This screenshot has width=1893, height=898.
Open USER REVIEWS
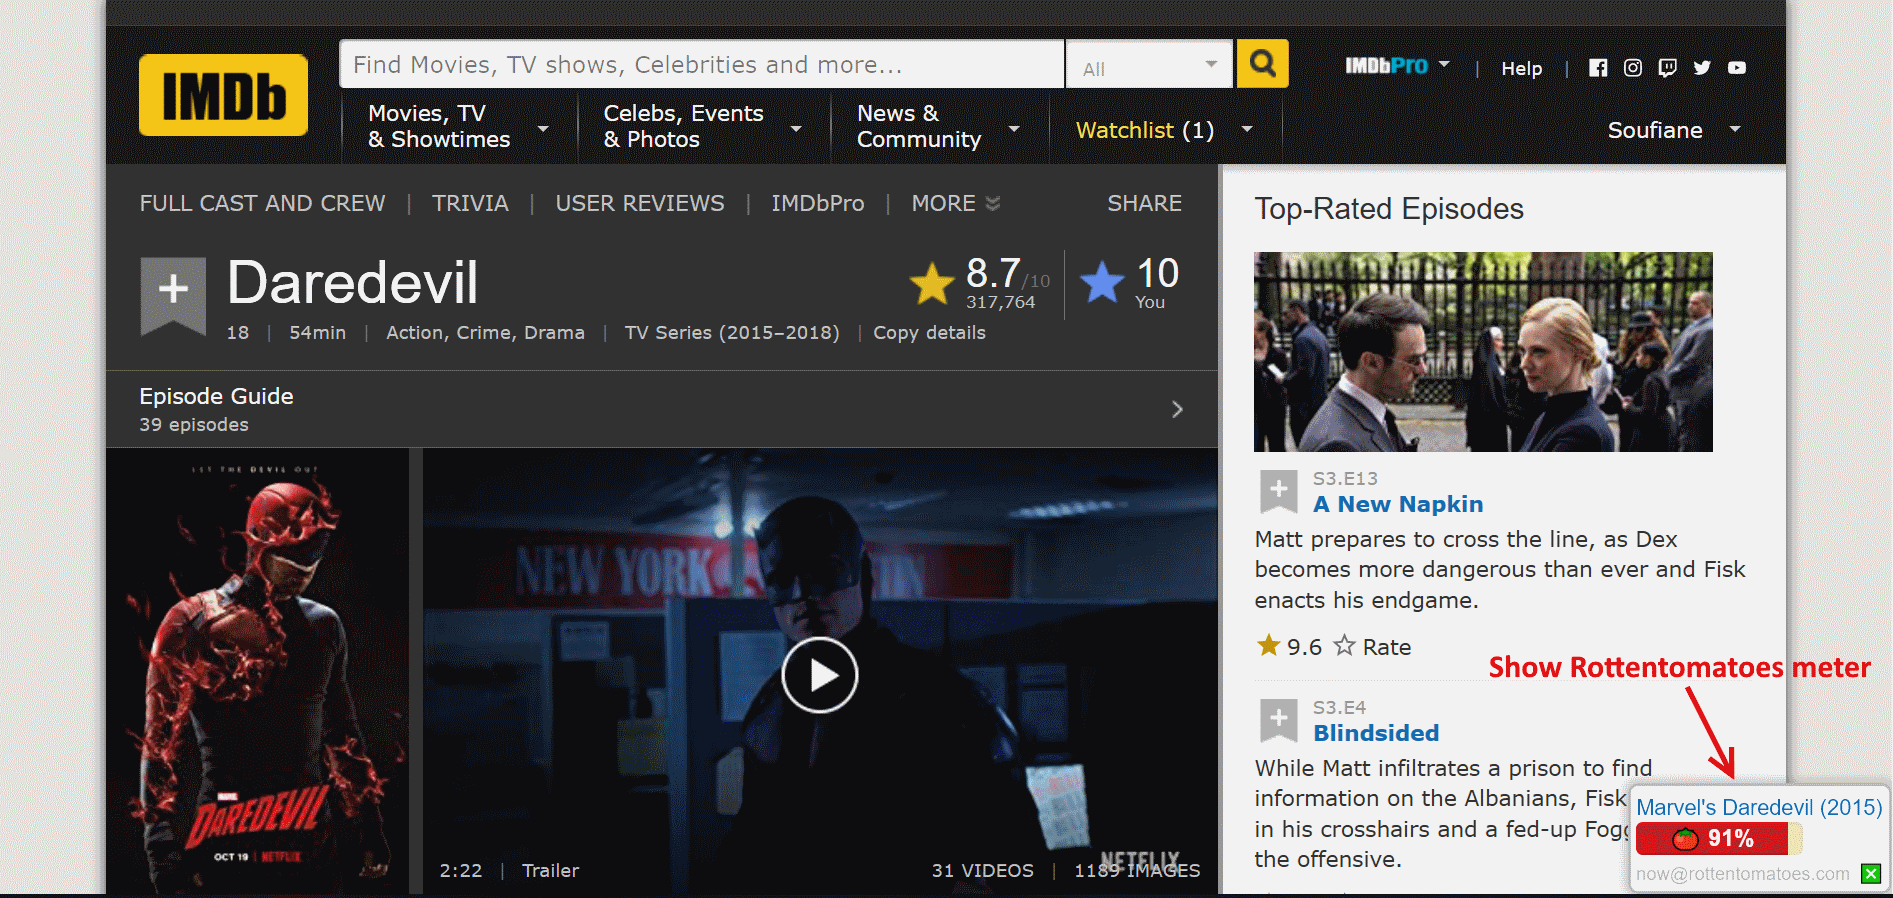pos(640,203)
